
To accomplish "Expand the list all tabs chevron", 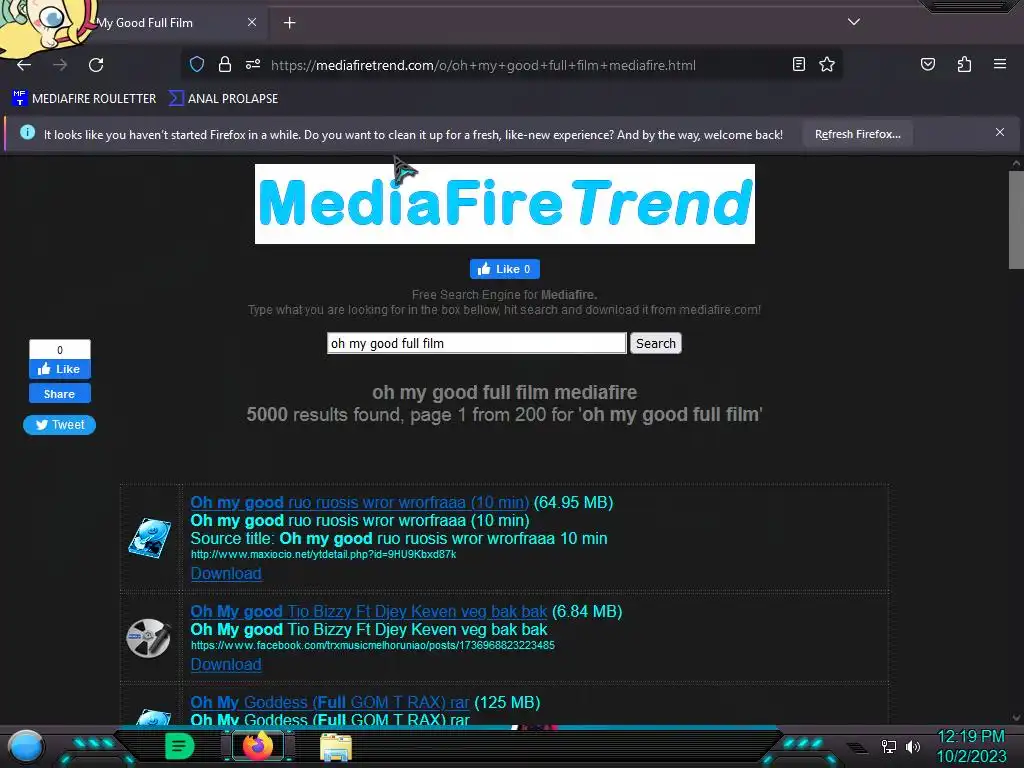I will coord(854,22).
